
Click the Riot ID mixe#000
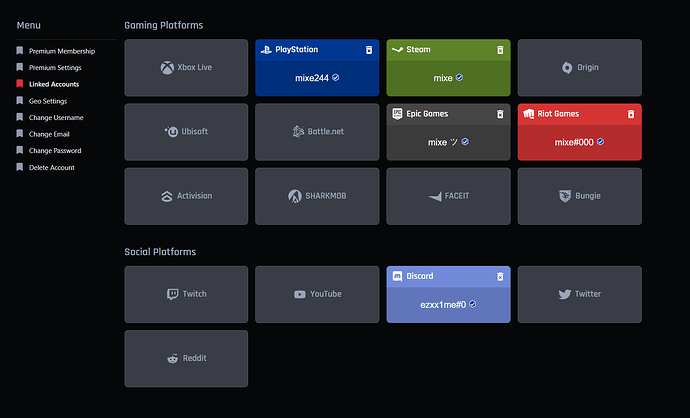tap(574, 142)
